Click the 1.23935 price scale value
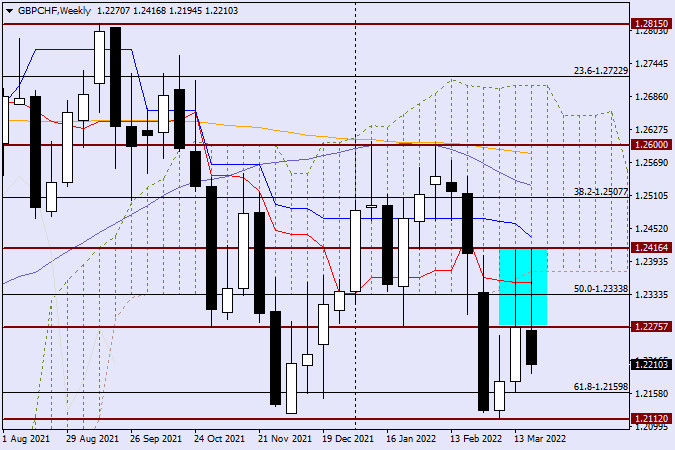 (x=652, y=261)
